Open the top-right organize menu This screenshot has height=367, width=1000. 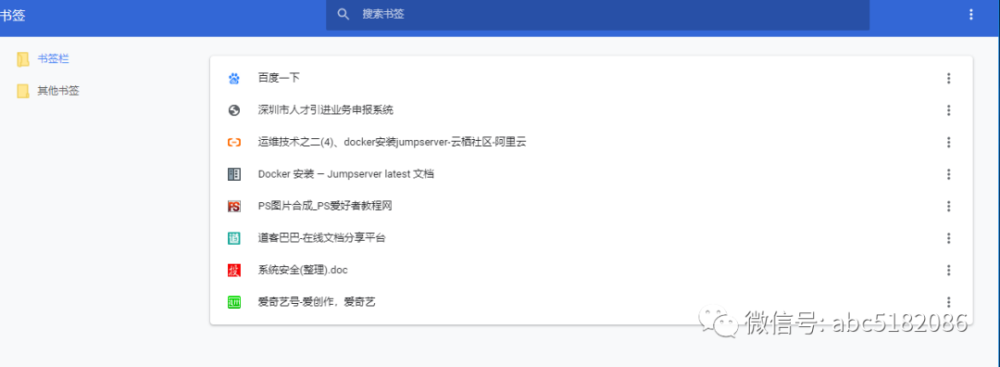tap(971, 14)
